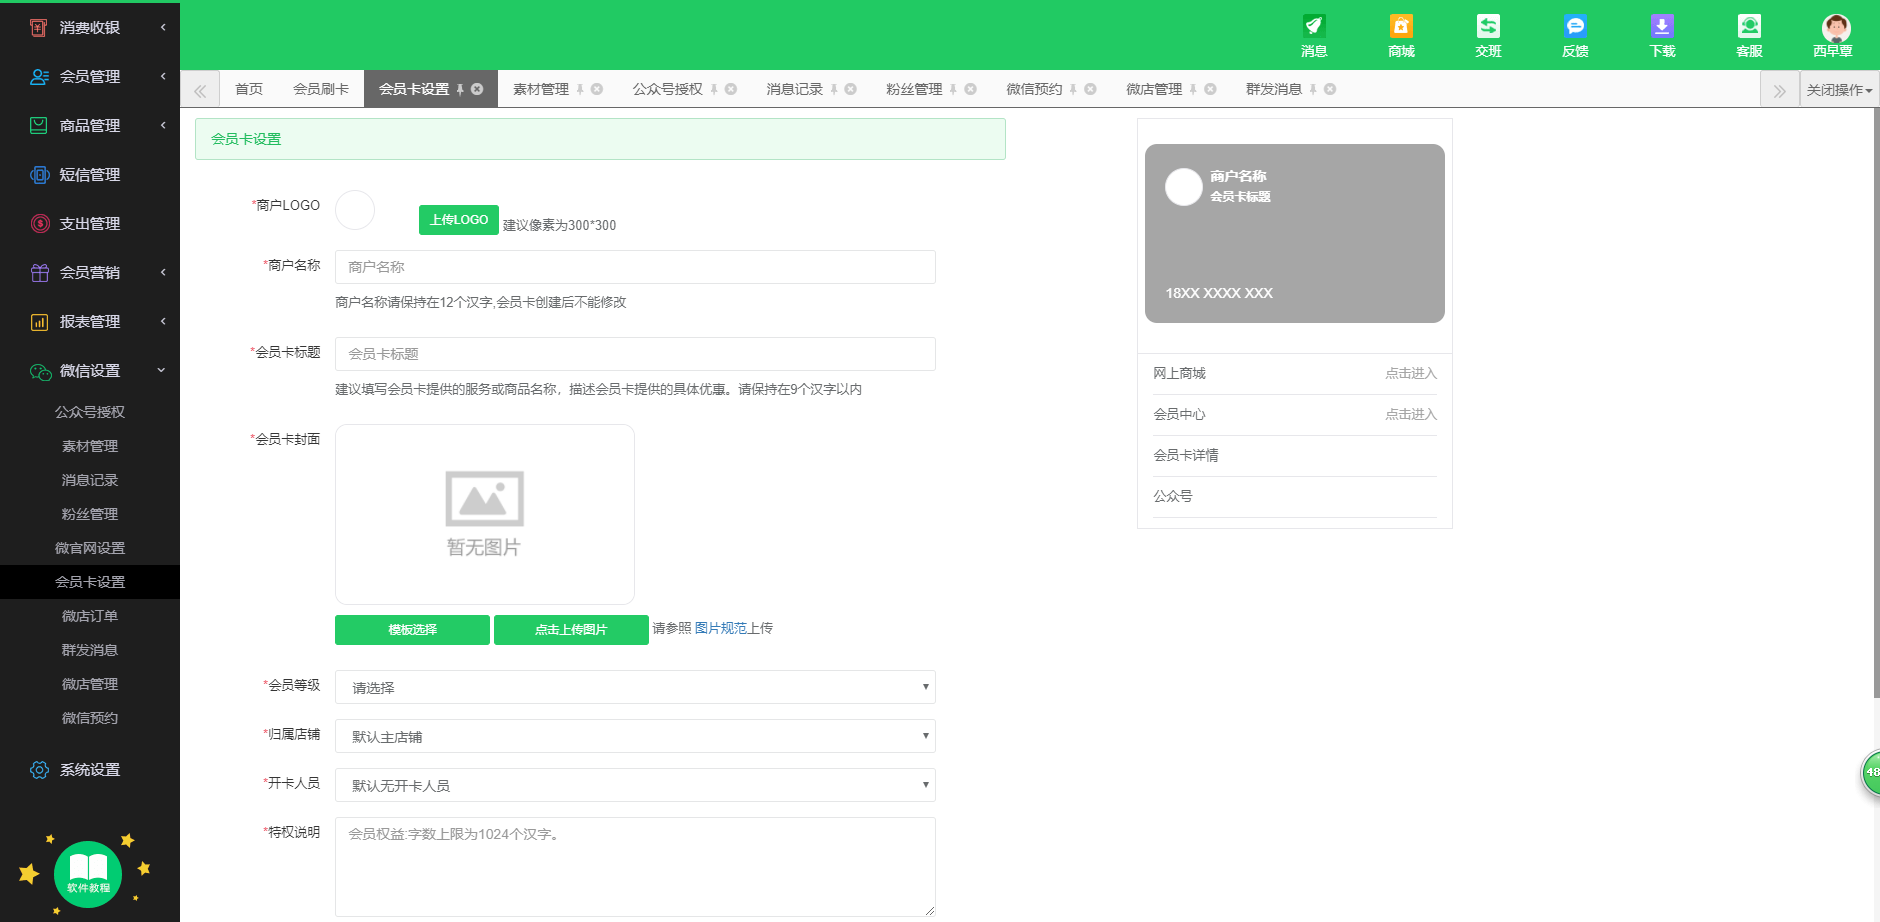Click the 会员管理 sidebar icon

click(39, 76)
